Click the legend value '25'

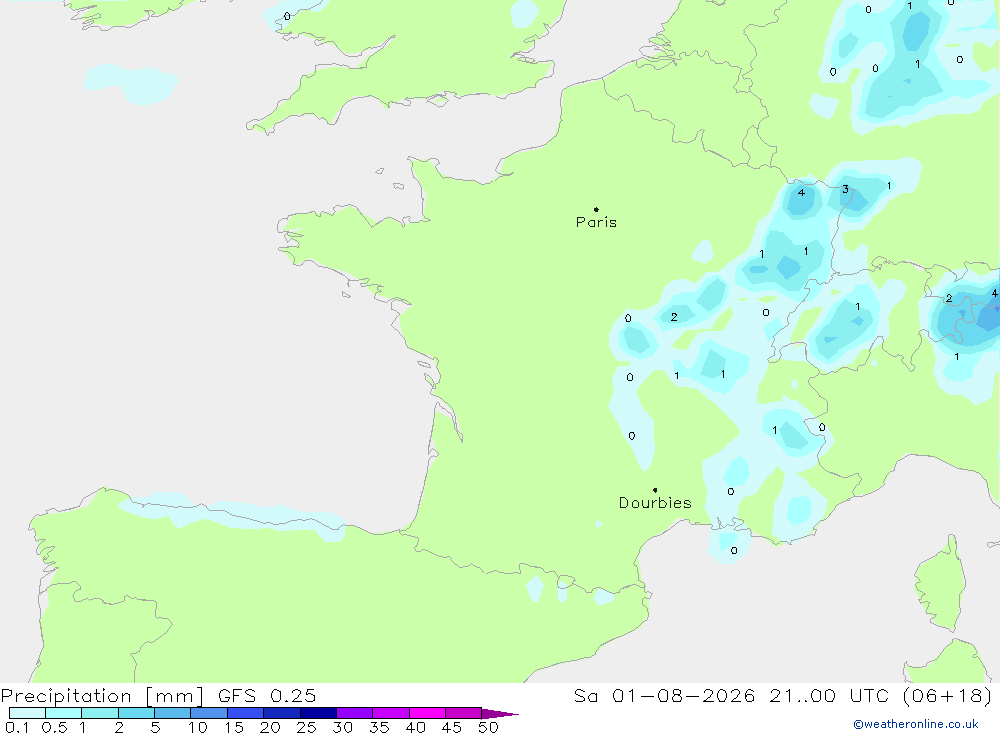(306, 727)
